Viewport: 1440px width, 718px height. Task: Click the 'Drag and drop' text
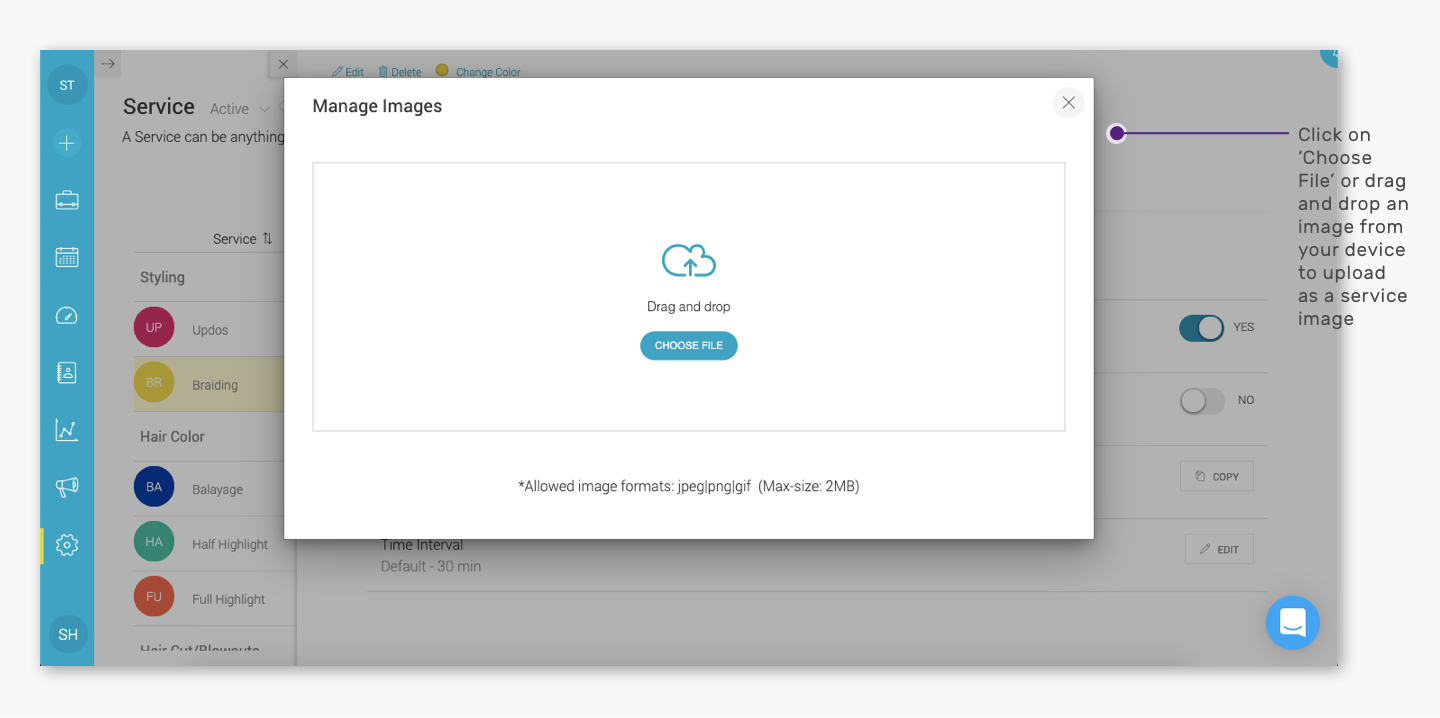coord(689,307)
